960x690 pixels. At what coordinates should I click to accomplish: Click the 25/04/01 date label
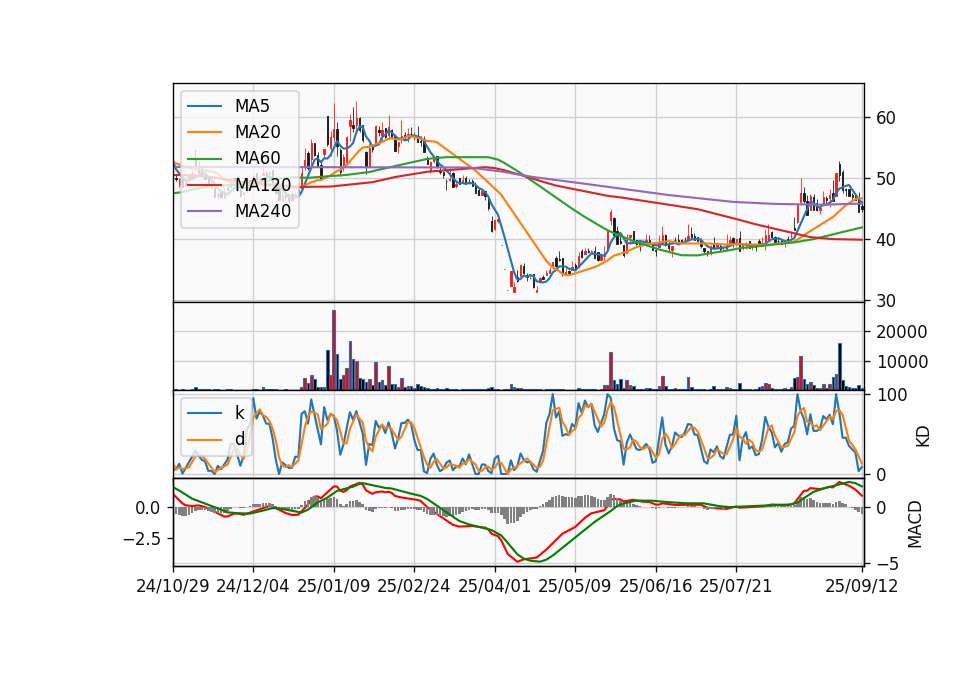(x=495, y=586)
